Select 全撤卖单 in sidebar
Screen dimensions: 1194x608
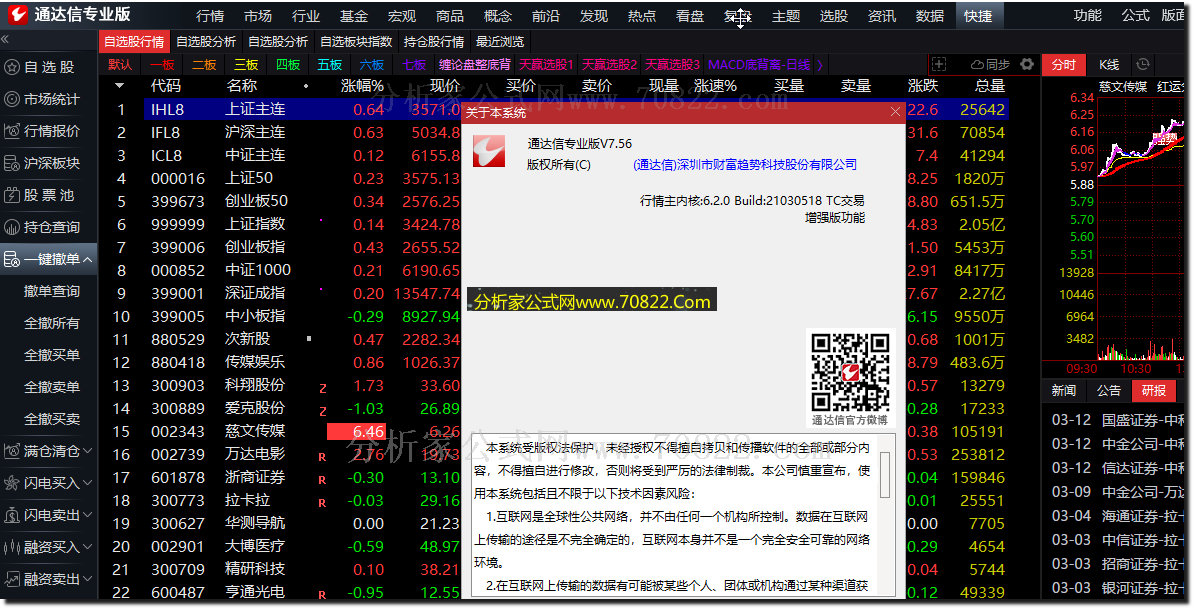pyautogui.click(x=52, y=387)
